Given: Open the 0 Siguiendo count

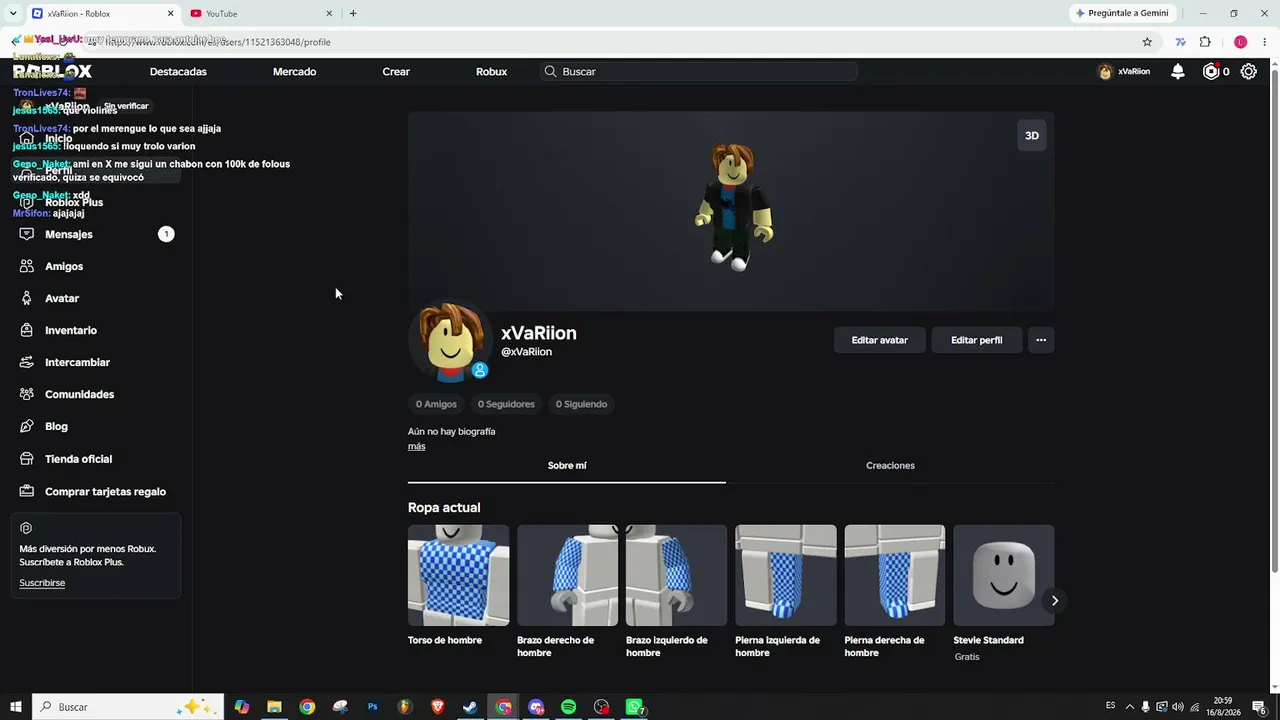Looking at the screenshot, I should click(x=581, y=404).
